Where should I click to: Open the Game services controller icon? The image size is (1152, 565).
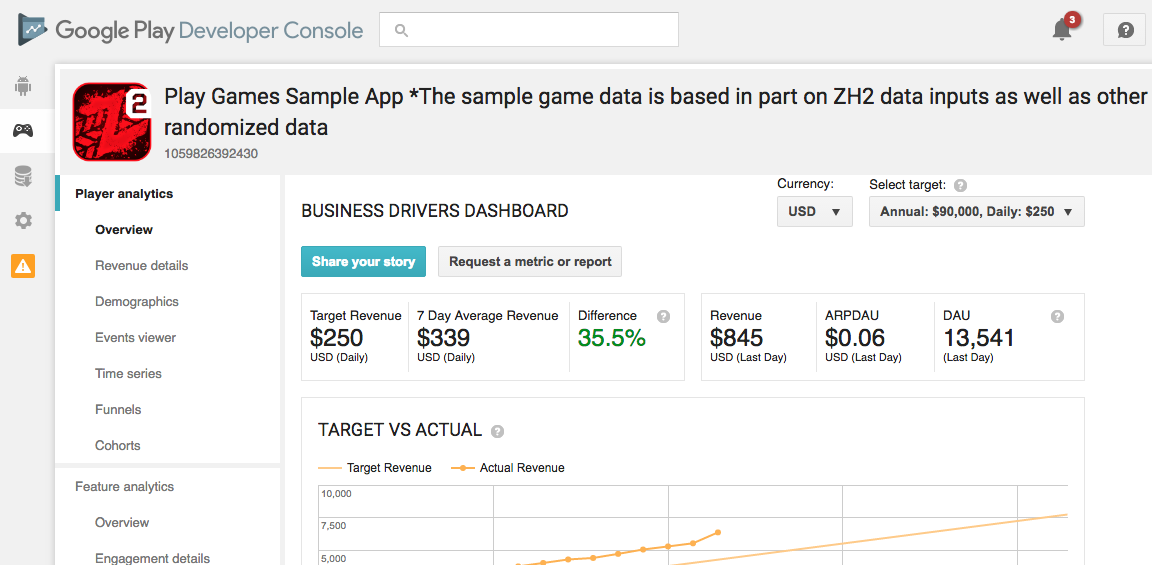click(22, 130)
